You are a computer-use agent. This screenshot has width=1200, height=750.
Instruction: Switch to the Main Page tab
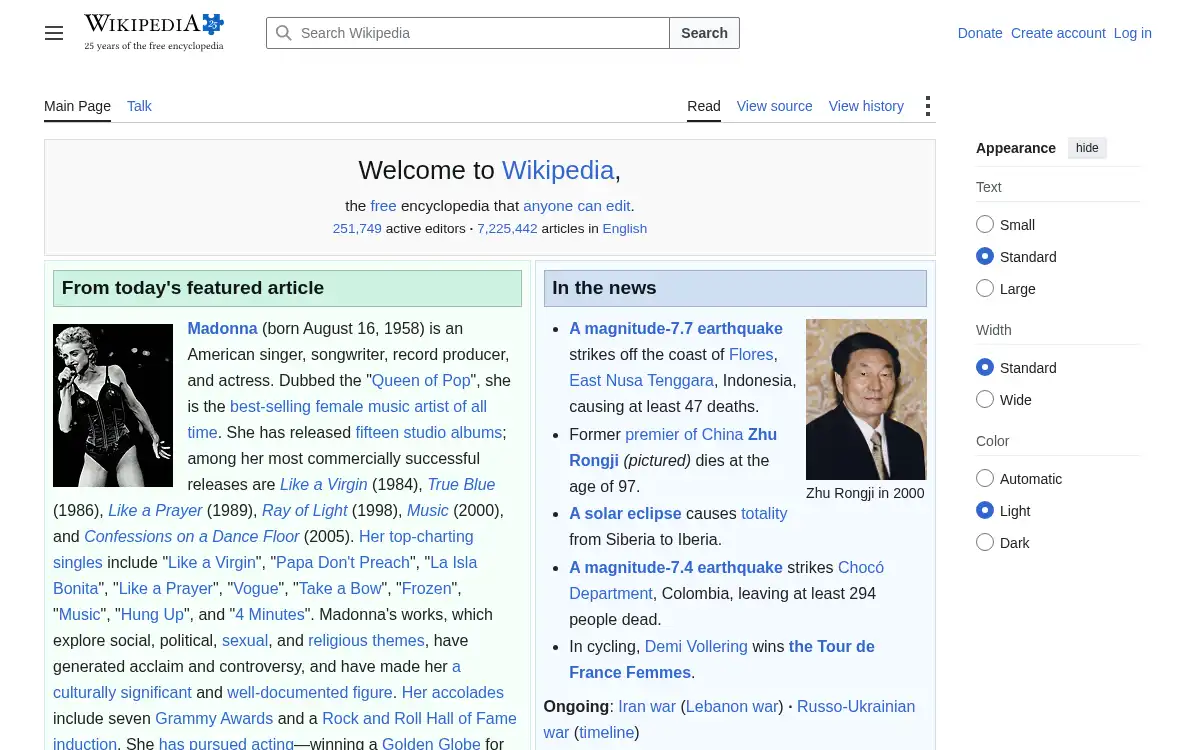coord(77,106)
